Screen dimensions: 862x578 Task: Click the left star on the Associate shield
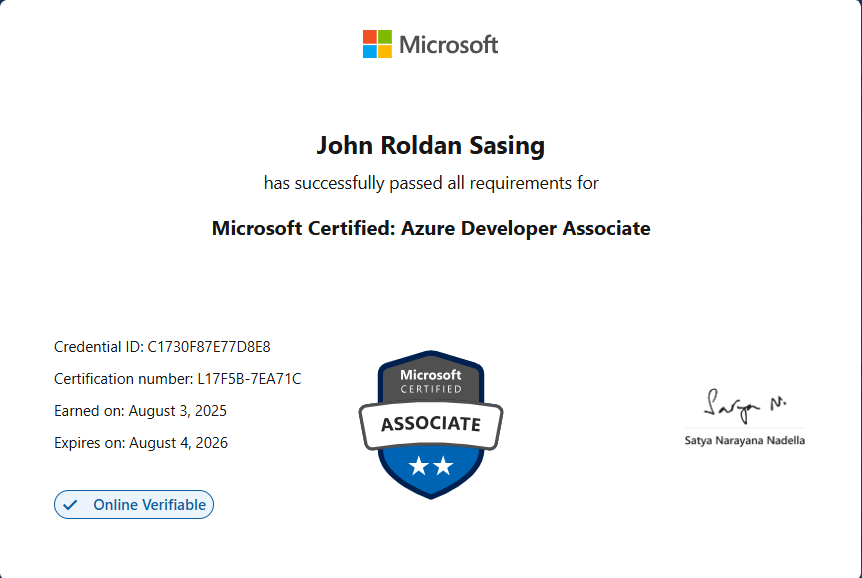click(419, 467)
